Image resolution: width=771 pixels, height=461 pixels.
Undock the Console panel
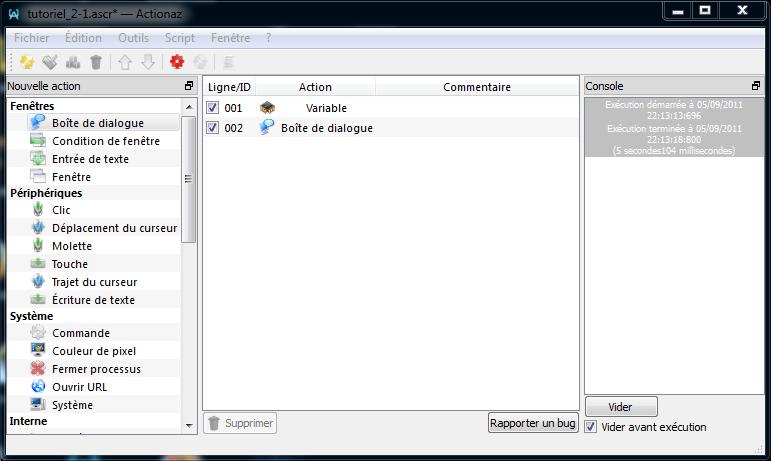click(756, 86)
